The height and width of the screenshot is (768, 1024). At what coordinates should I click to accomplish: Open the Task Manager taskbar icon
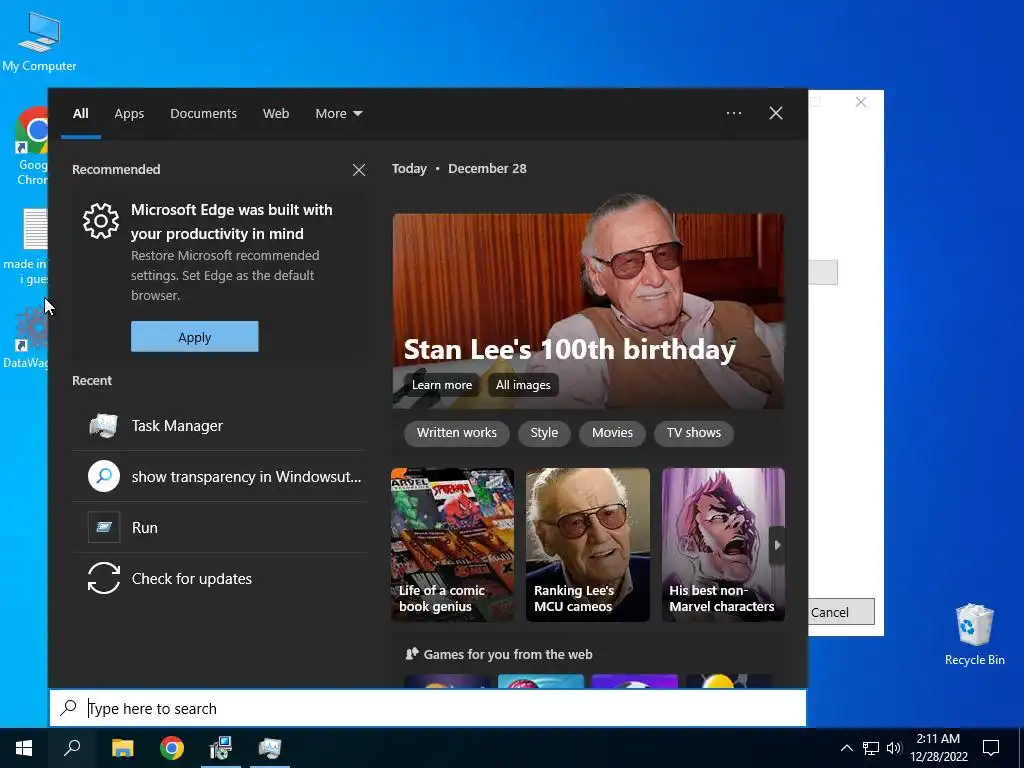click(x=270, y=748)
